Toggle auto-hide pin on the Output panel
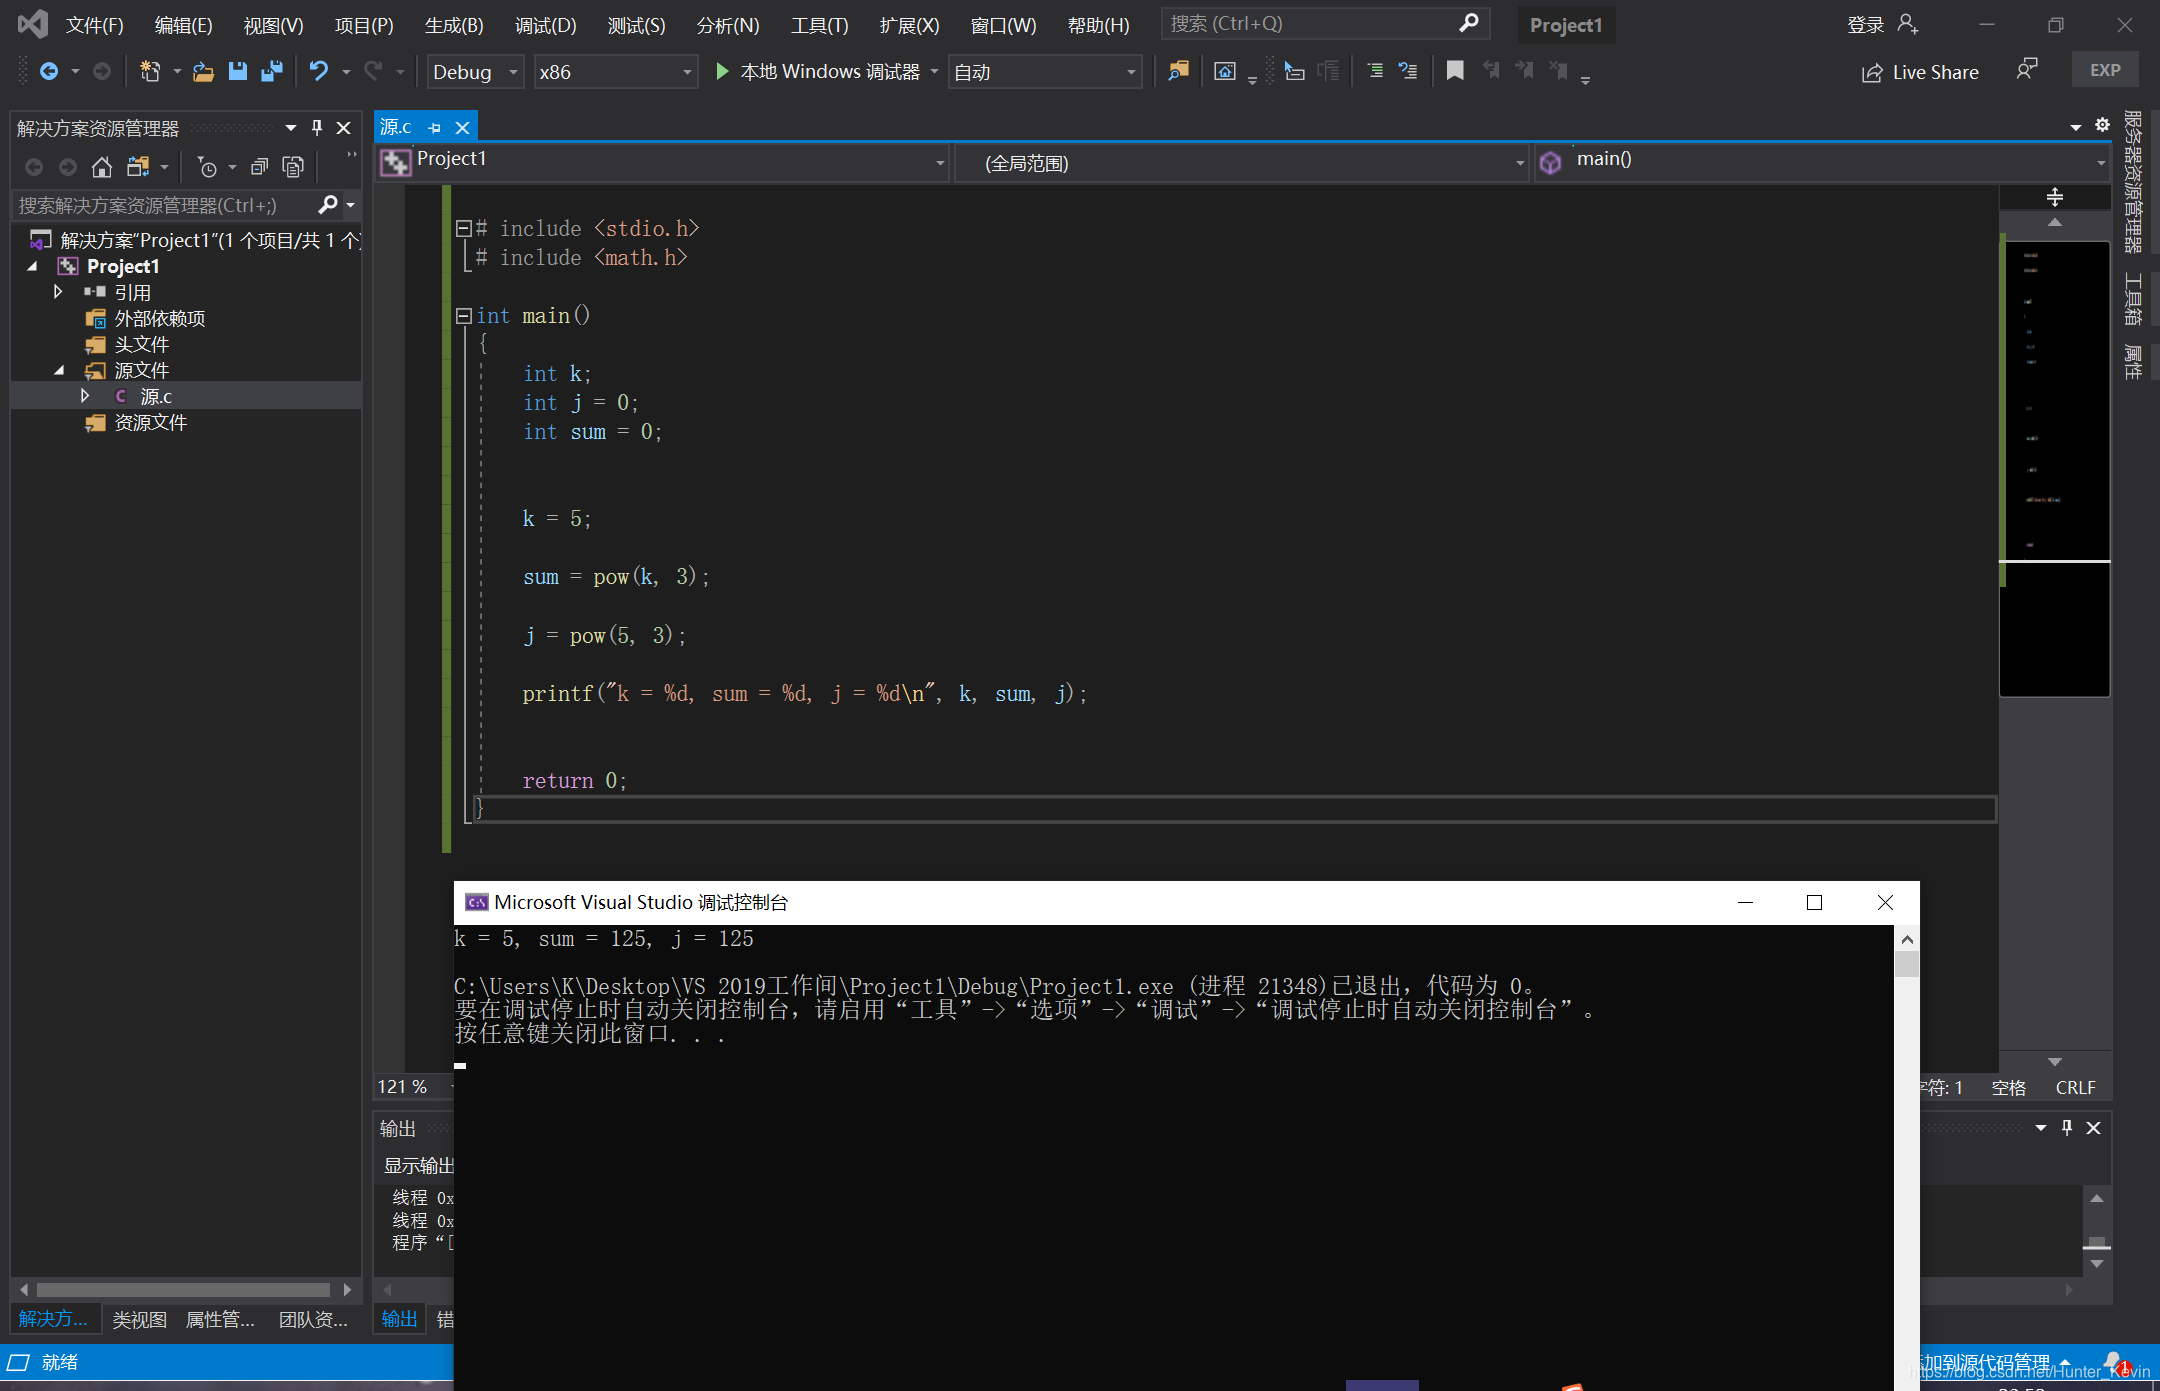 pyautogui.click(x=2067, y=1128)
